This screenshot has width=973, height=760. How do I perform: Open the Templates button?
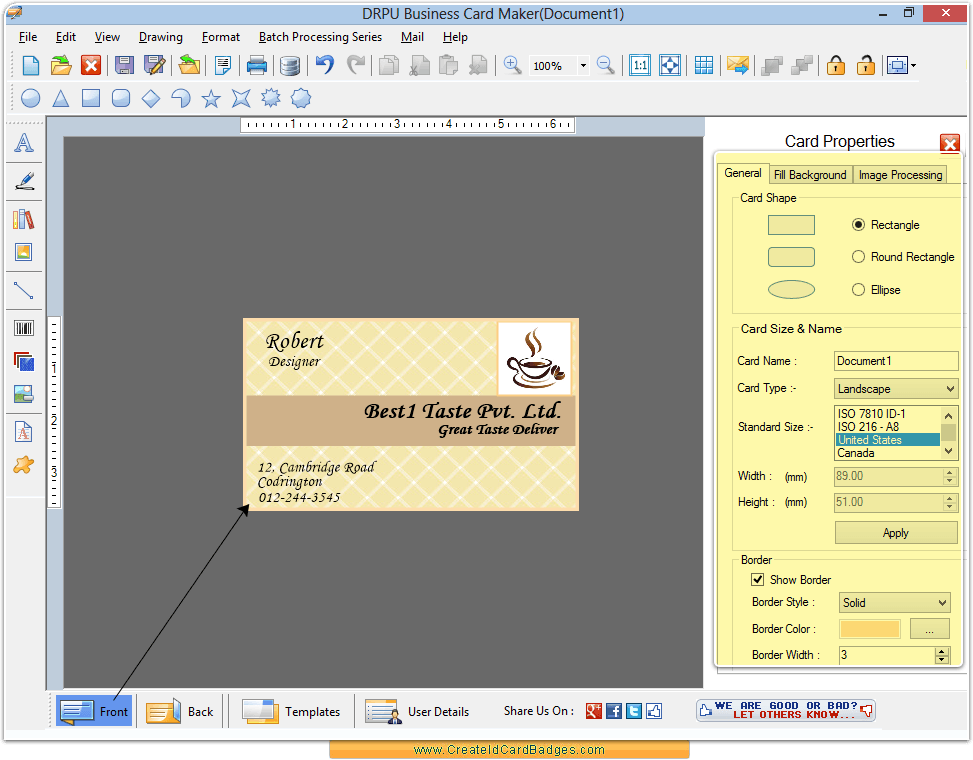coord(292,711)
